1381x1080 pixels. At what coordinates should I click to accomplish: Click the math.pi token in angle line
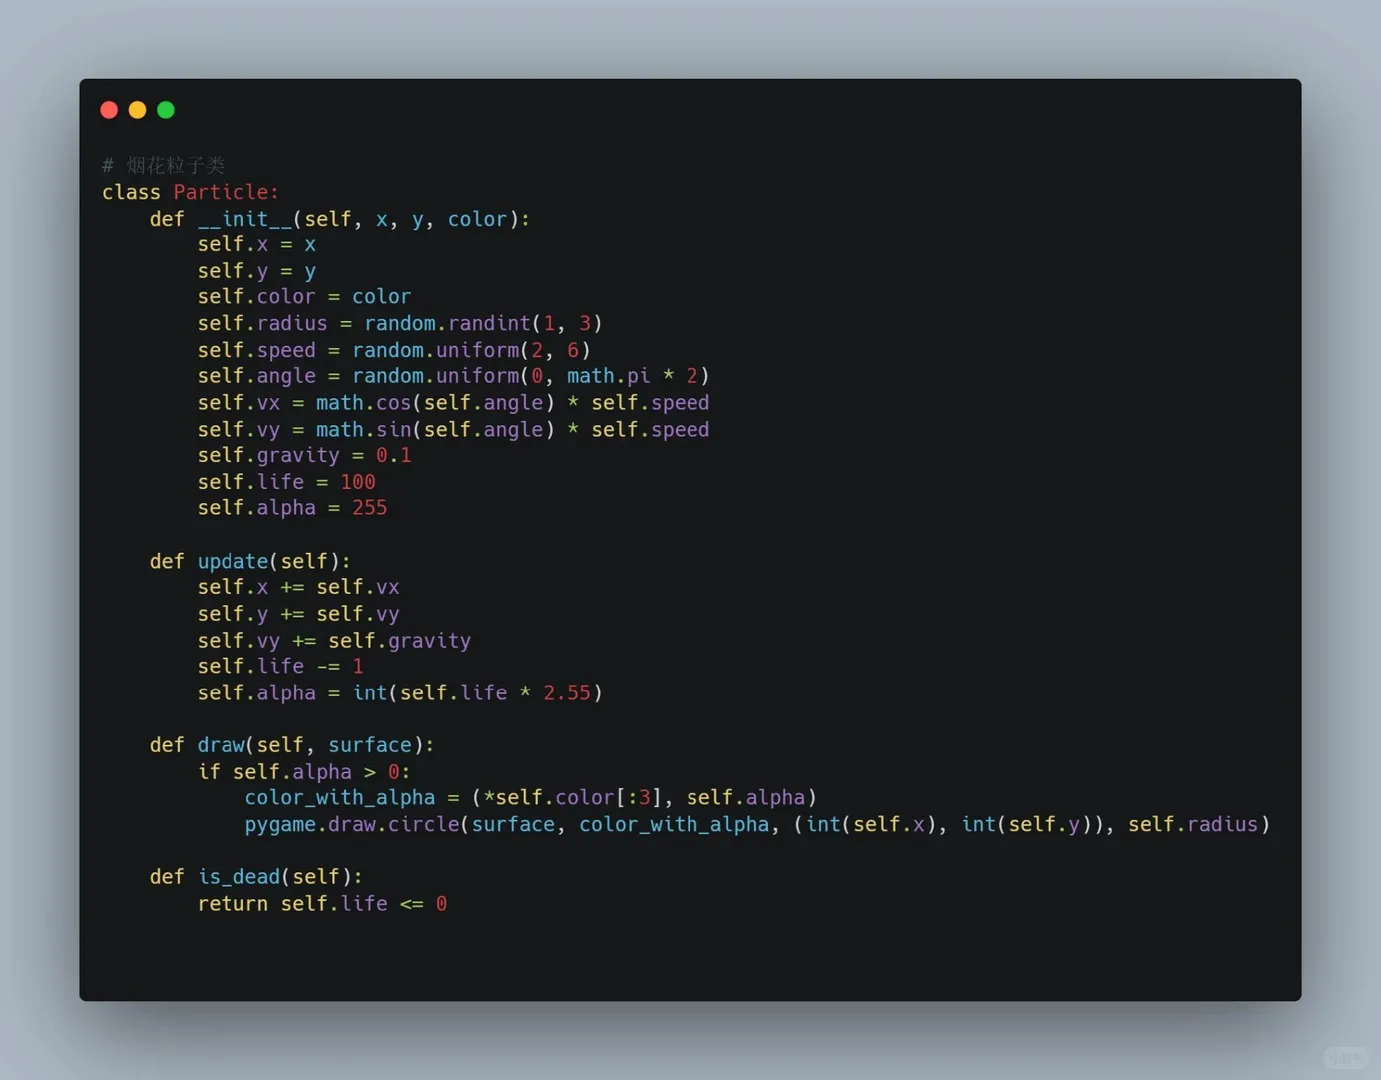tap(608, 376)
